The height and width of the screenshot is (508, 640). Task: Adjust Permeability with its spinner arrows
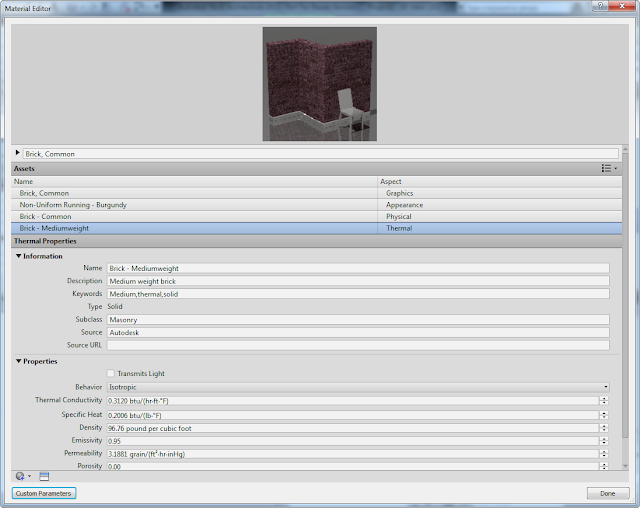coord(604,454)
